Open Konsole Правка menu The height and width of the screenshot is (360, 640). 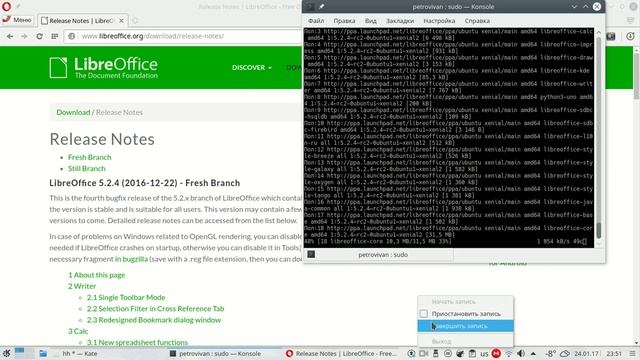[344, 21]
